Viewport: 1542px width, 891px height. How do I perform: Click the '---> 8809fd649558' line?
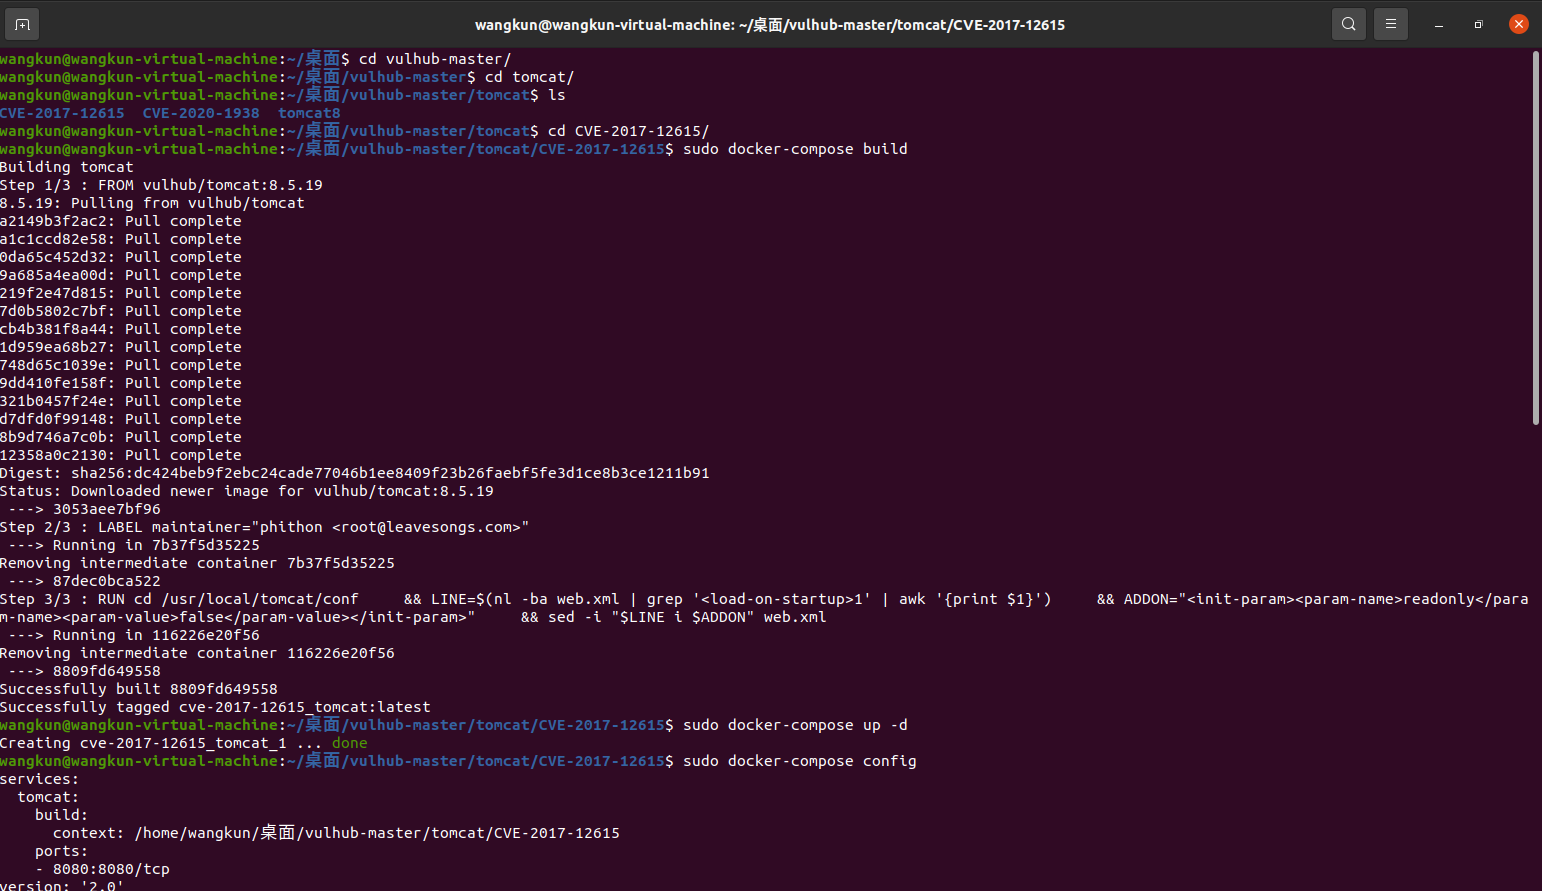pyautogui.click(x=85, y=671)
